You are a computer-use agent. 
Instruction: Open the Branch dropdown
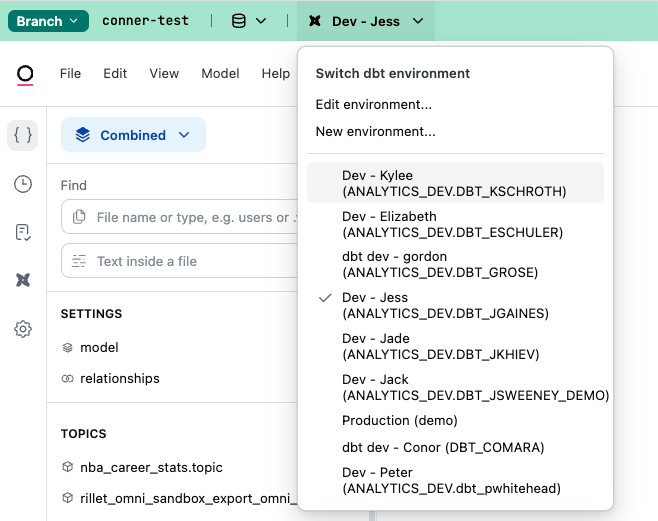click(46, 21)
